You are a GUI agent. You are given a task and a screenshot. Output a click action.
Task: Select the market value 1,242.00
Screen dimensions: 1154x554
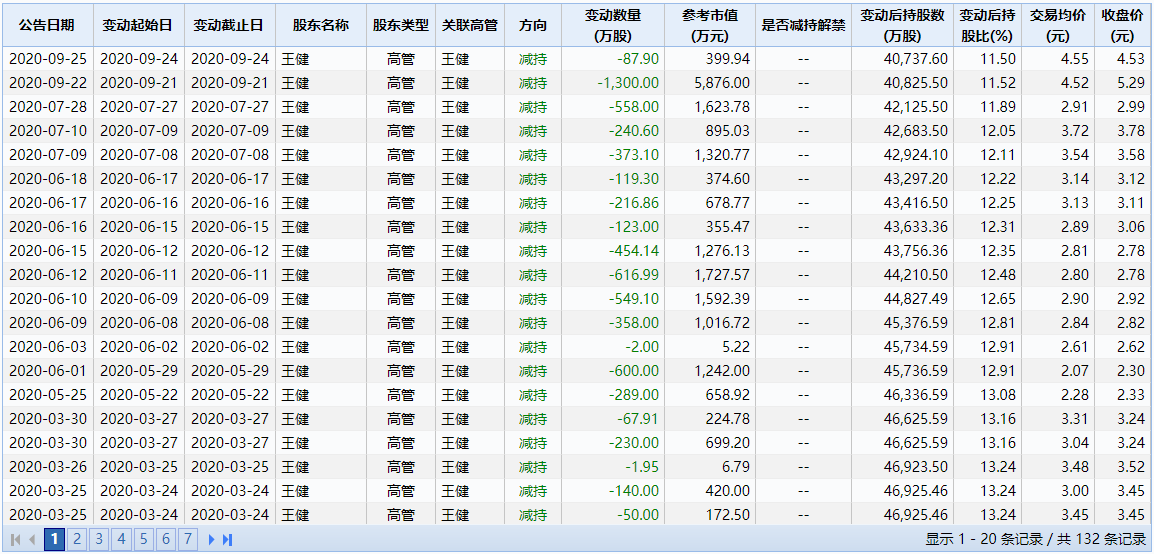(722, 371)
